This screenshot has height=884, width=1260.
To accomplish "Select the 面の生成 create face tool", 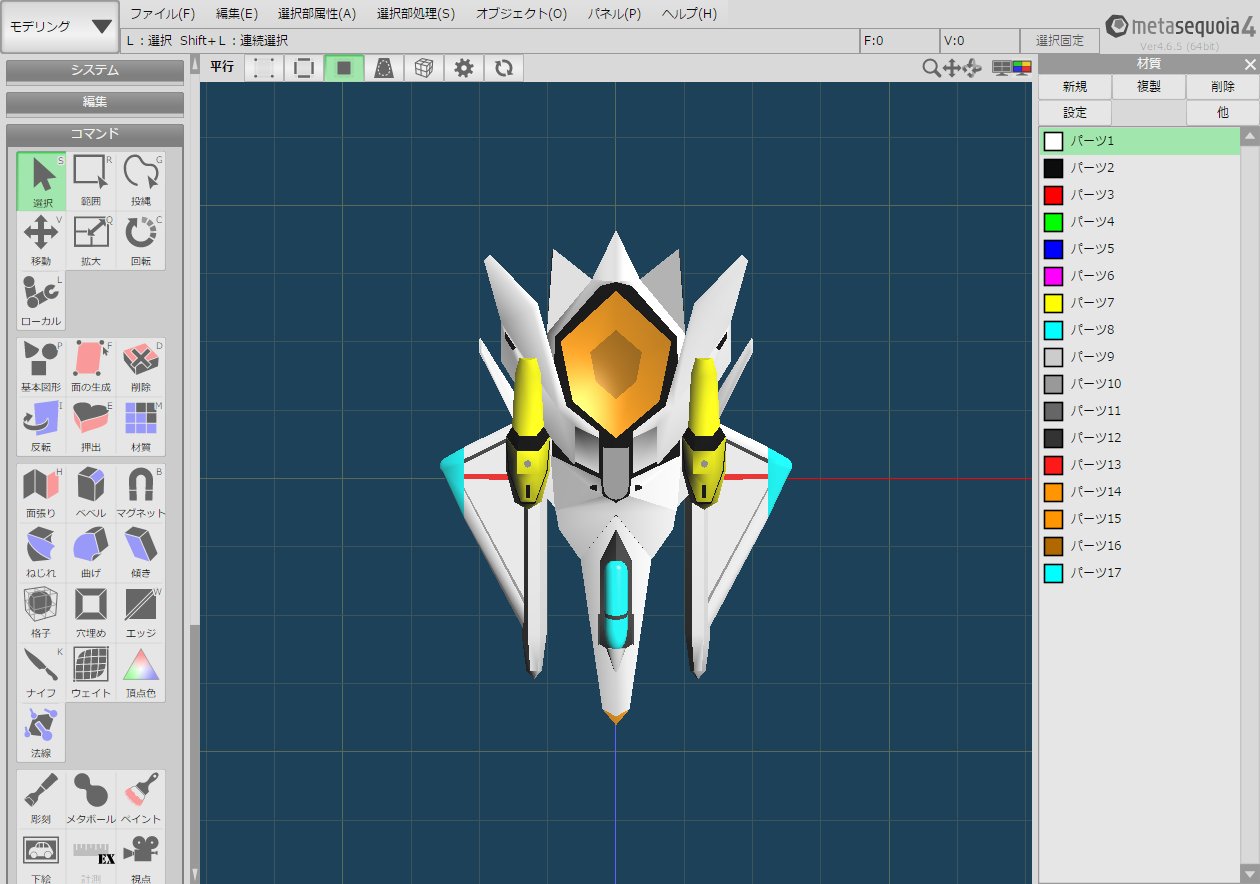I will click(91, 367).
